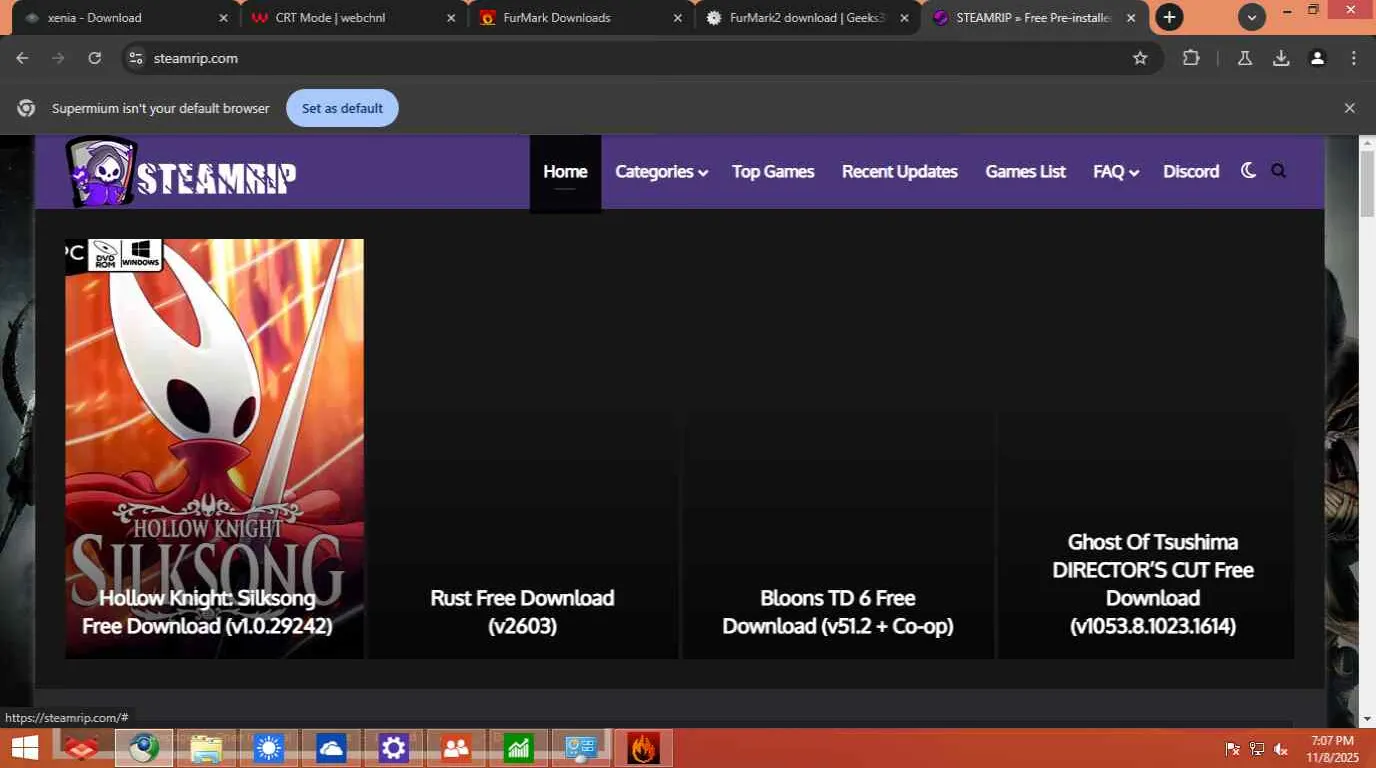Image resolution: width=1376 pixels, height=768 pixels.
Task: Launch the Weather app from taskbar
Action: point(268,748)
